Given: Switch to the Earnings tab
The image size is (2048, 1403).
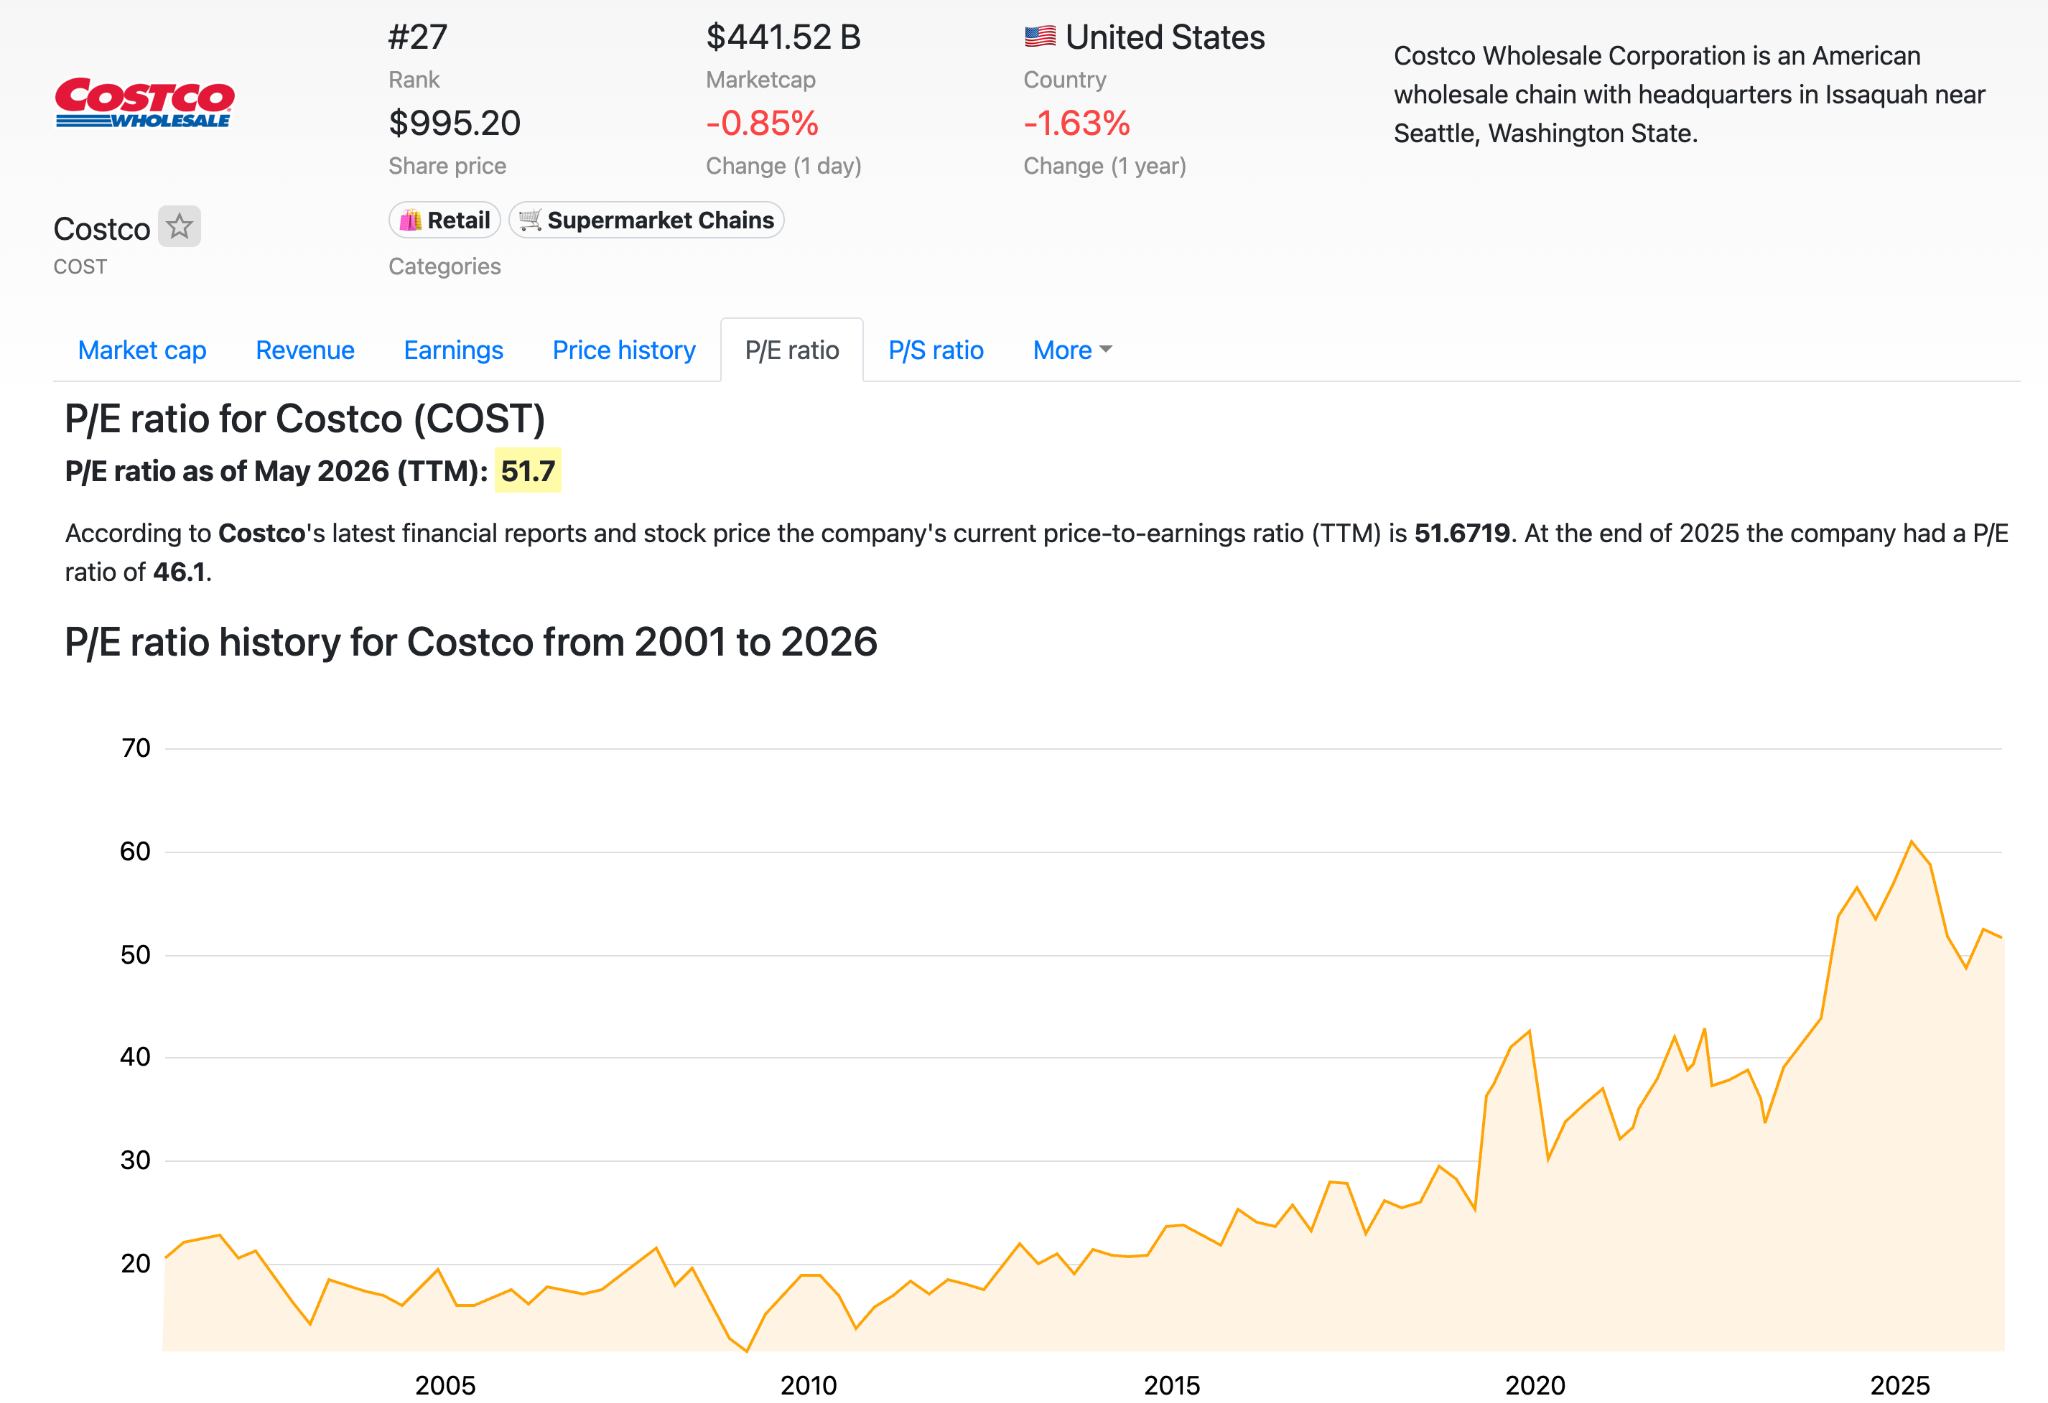Looking at the screenshot, I should click(453, 350).
